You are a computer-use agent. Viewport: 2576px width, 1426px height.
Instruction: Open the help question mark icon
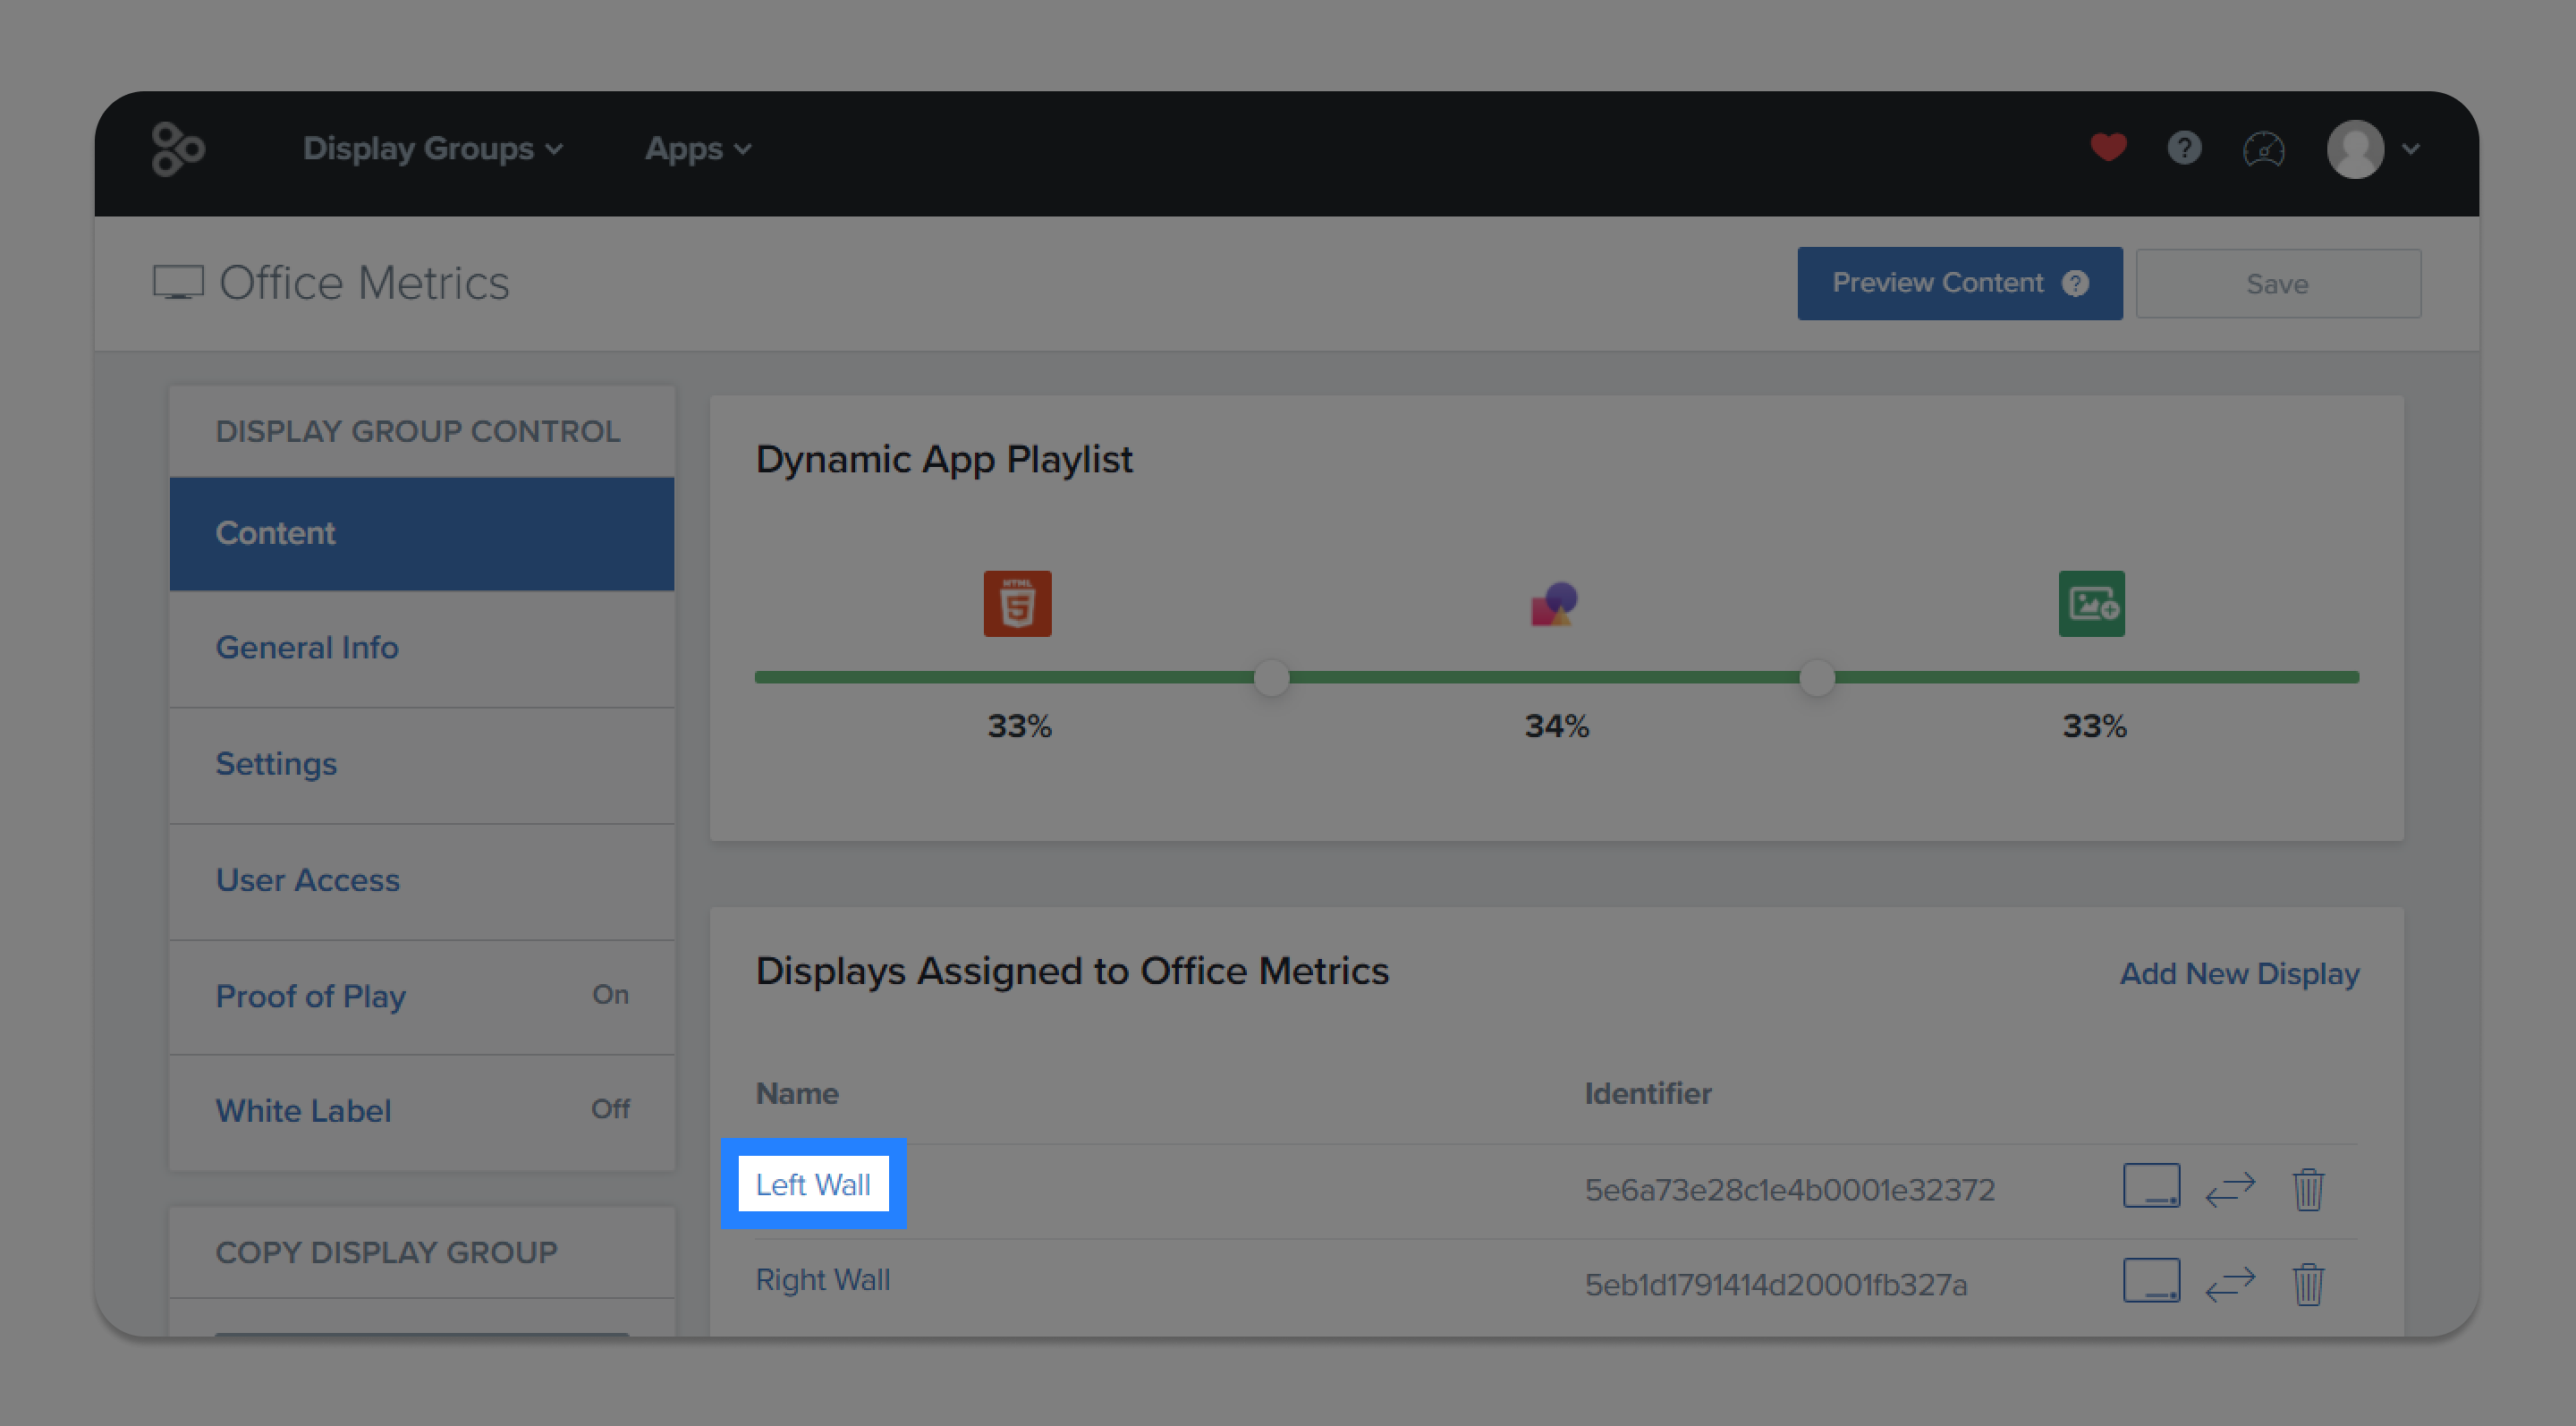2184,148
